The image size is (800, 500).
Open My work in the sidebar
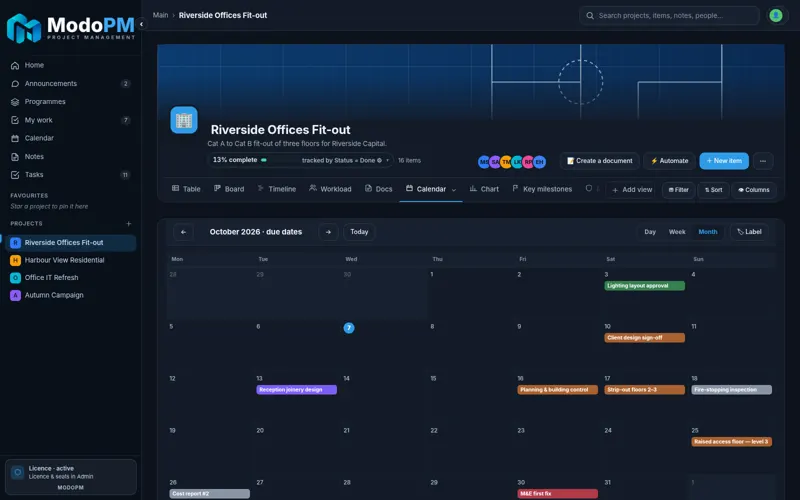tap(70, 120)
